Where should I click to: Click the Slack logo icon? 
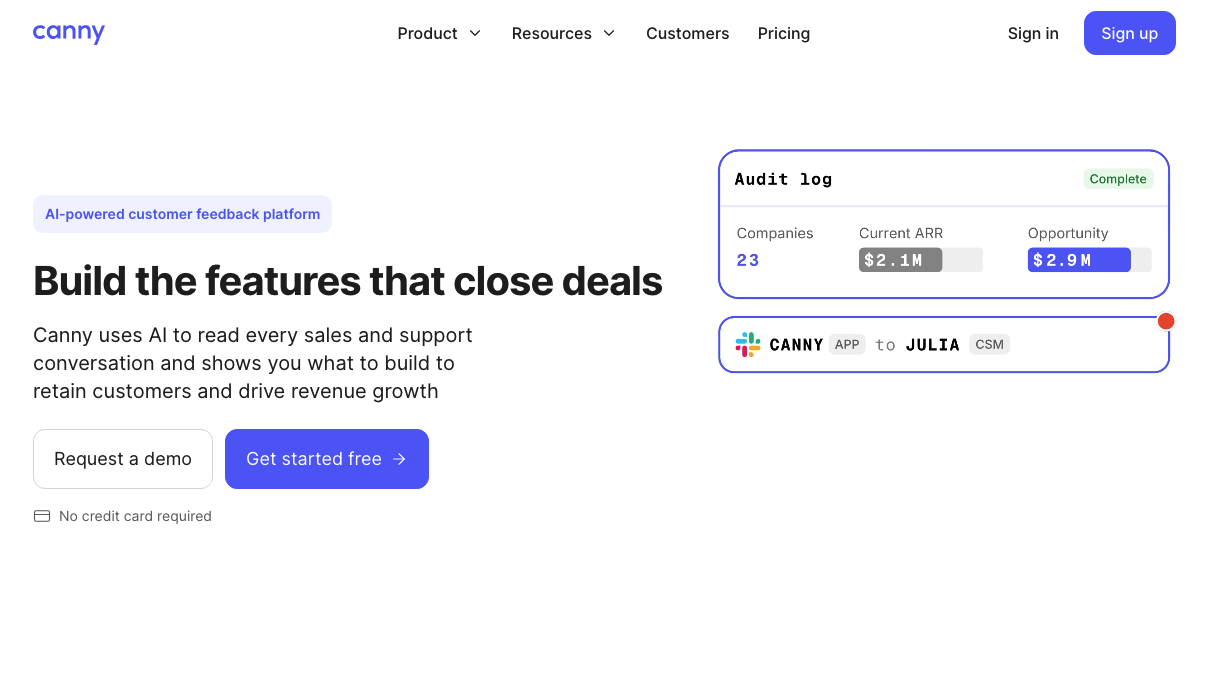coord(748,345)
